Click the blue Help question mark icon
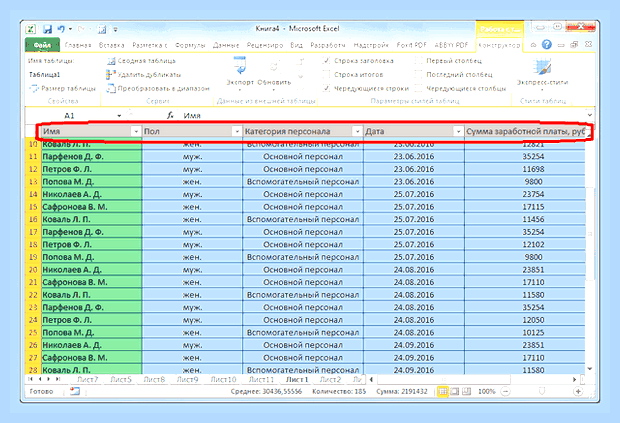This screenshot has height=423, width=620. click(546, 45)
